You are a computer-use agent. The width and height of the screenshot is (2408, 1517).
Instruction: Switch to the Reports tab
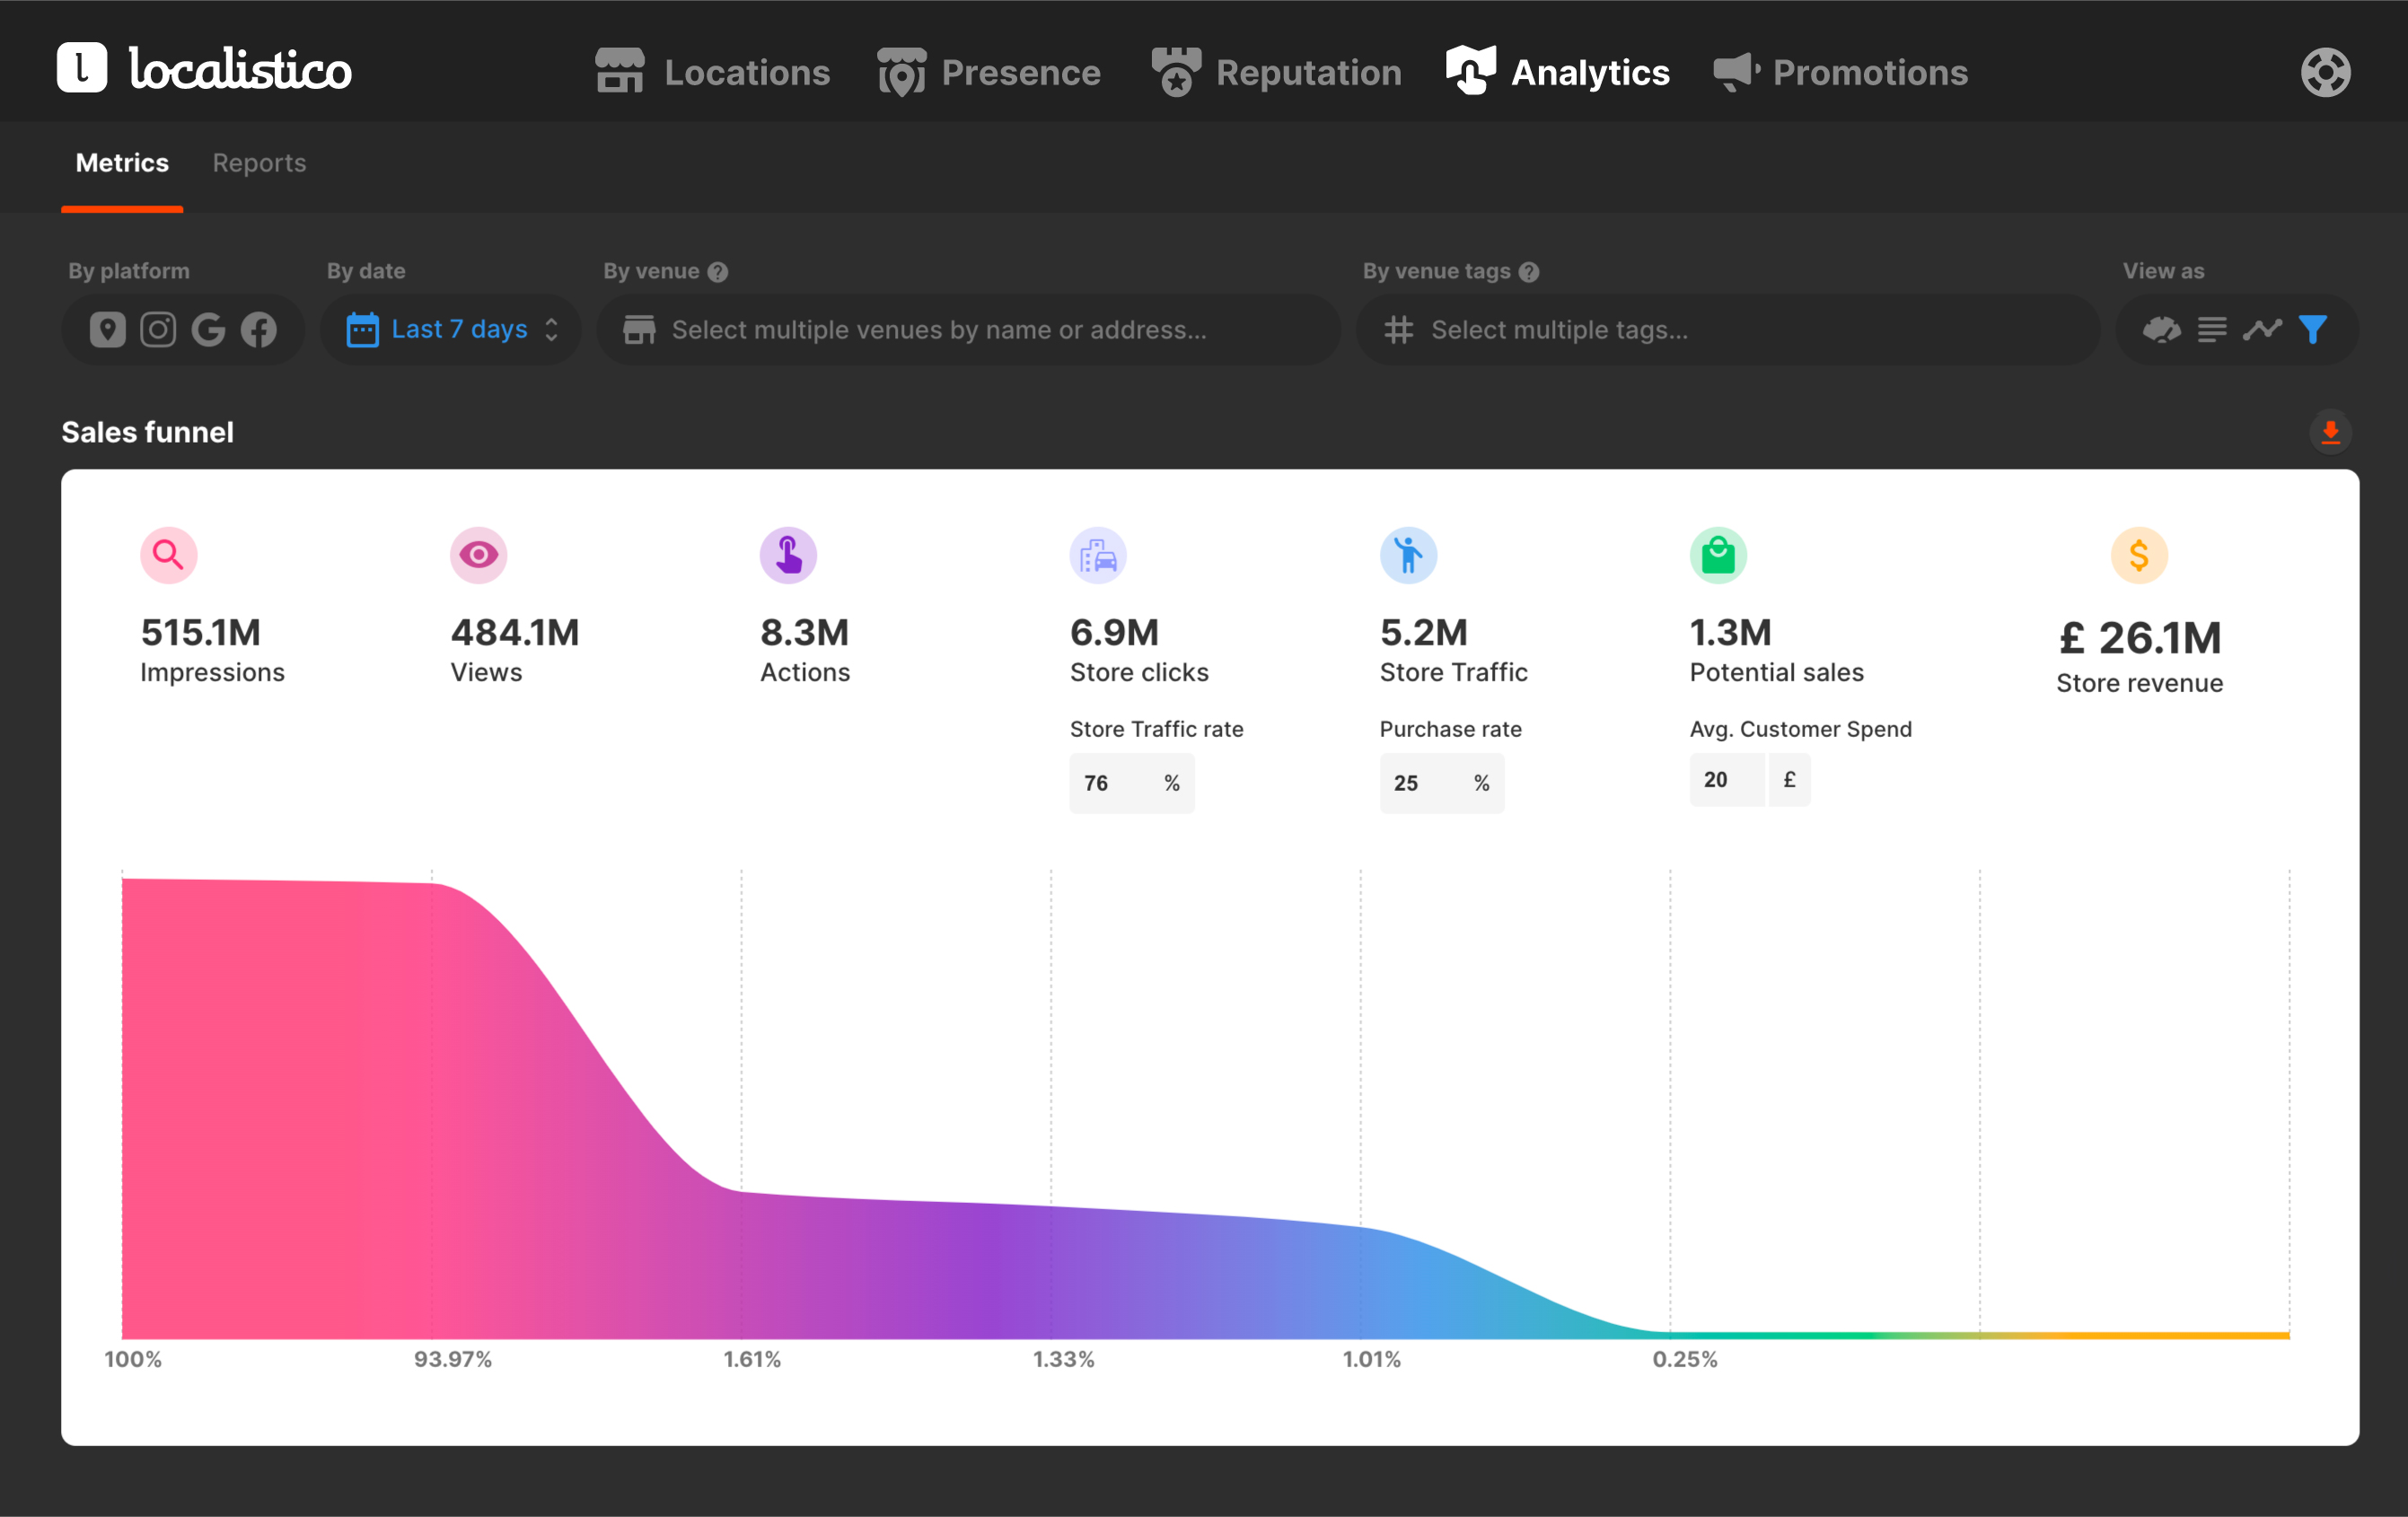tap(259, 163)
